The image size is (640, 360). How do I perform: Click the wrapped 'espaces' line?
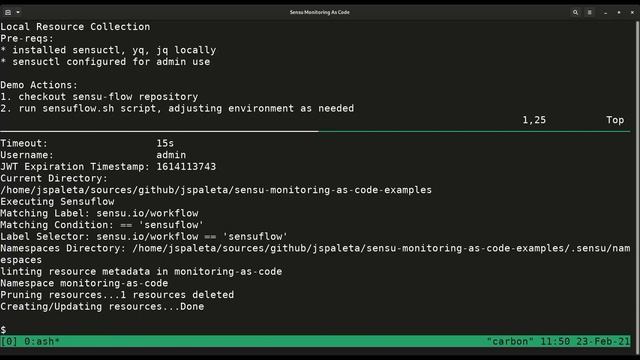click(x=21, y=260)
